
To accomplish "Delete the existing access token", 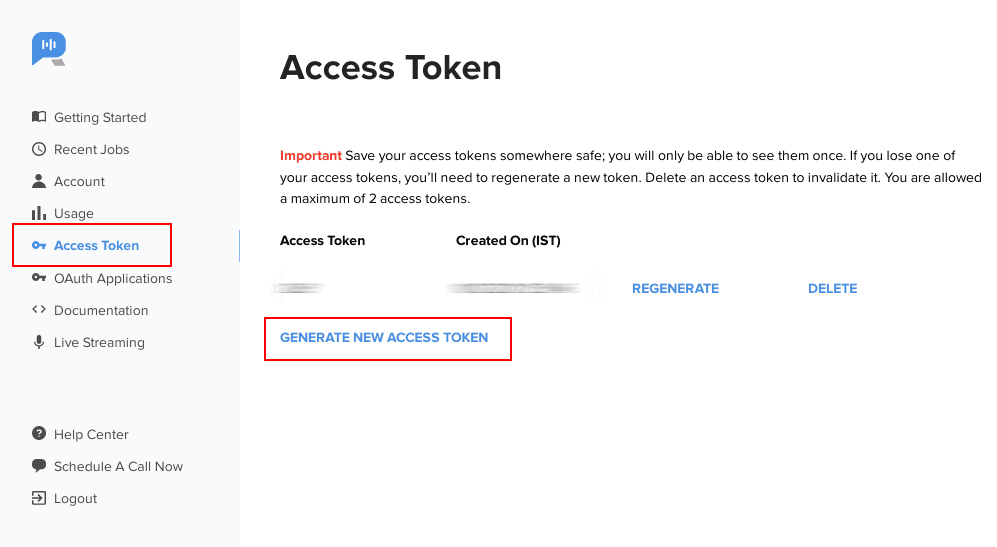I will [832, 288].
